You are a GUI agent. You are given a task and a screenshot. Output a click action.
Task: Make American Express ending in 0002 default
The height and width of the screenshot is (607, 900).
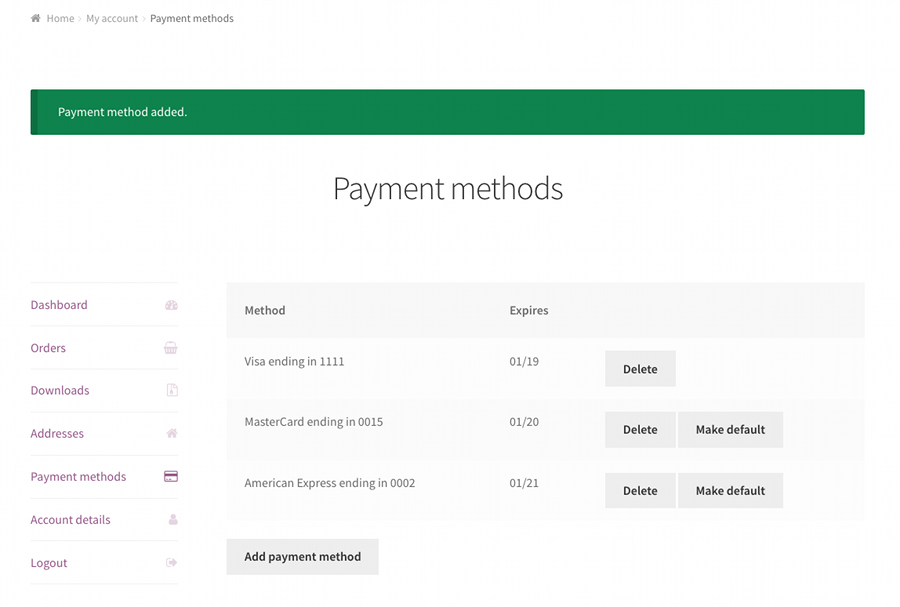(730, 491)
